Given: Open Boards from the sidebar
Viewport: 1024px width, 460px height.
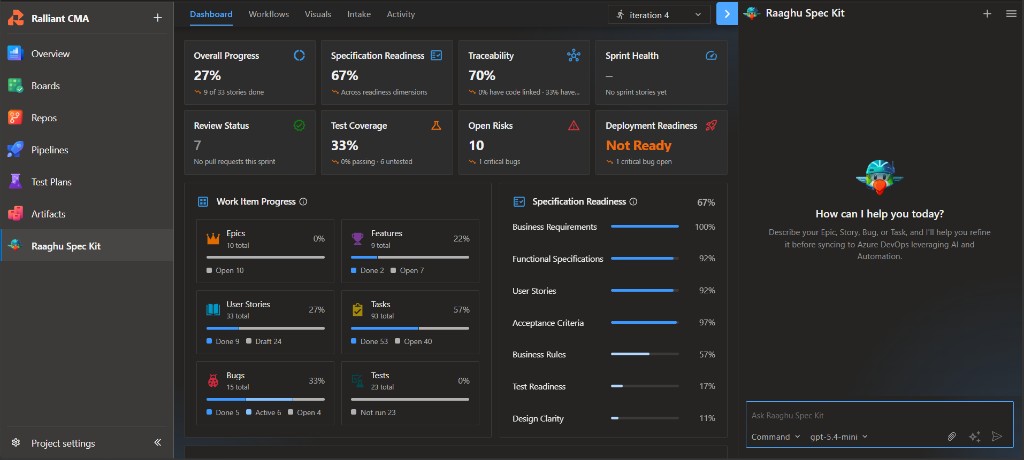Looking at the screenshot, I should 86,86.
